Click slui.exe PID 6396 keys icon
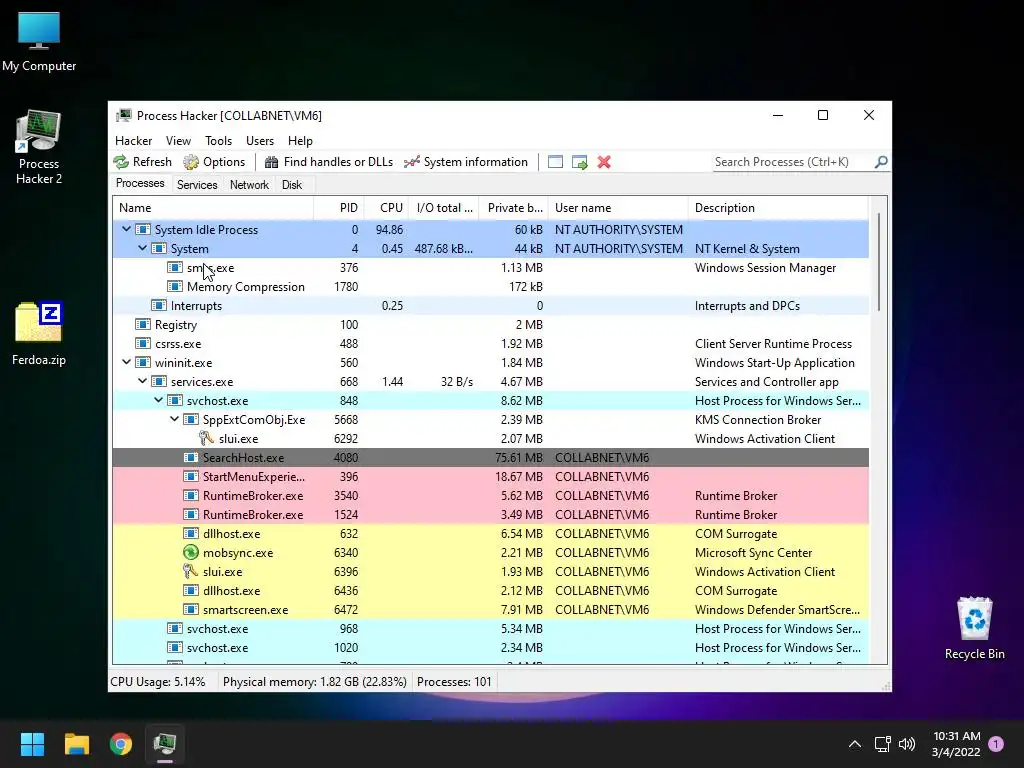Image resolution: width=1024 pixels, height=768 pixels. coord(191,571)
